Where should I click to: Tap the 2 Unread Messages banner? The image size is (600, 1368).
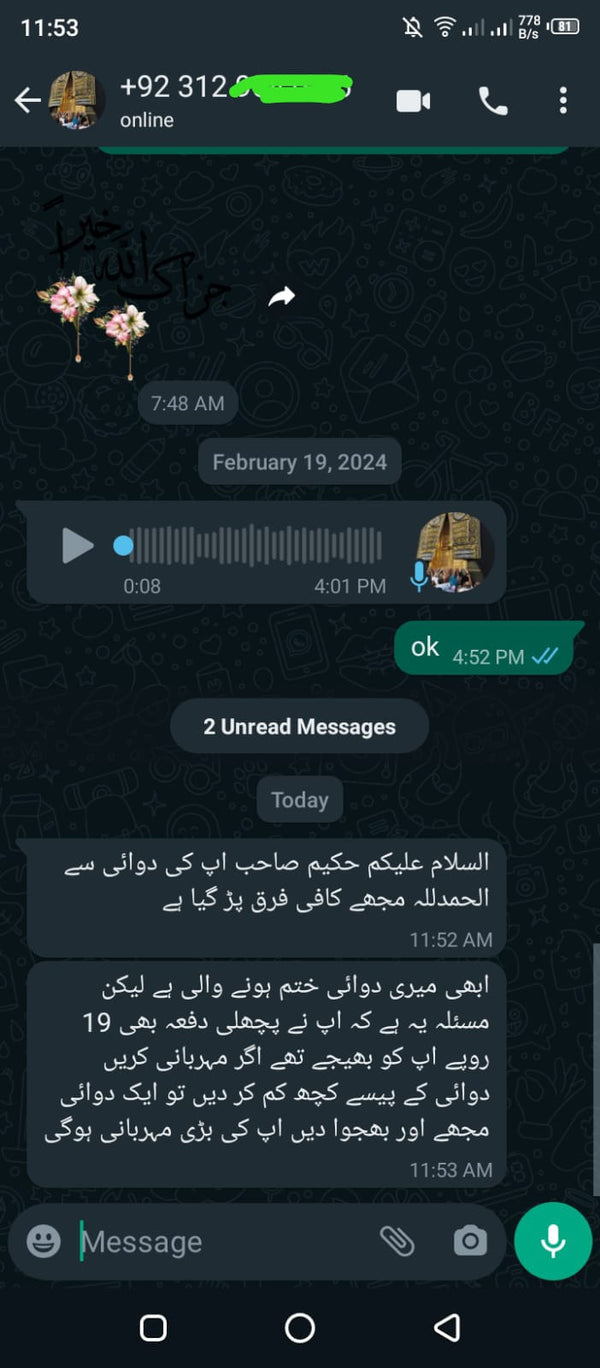point(299,727)
